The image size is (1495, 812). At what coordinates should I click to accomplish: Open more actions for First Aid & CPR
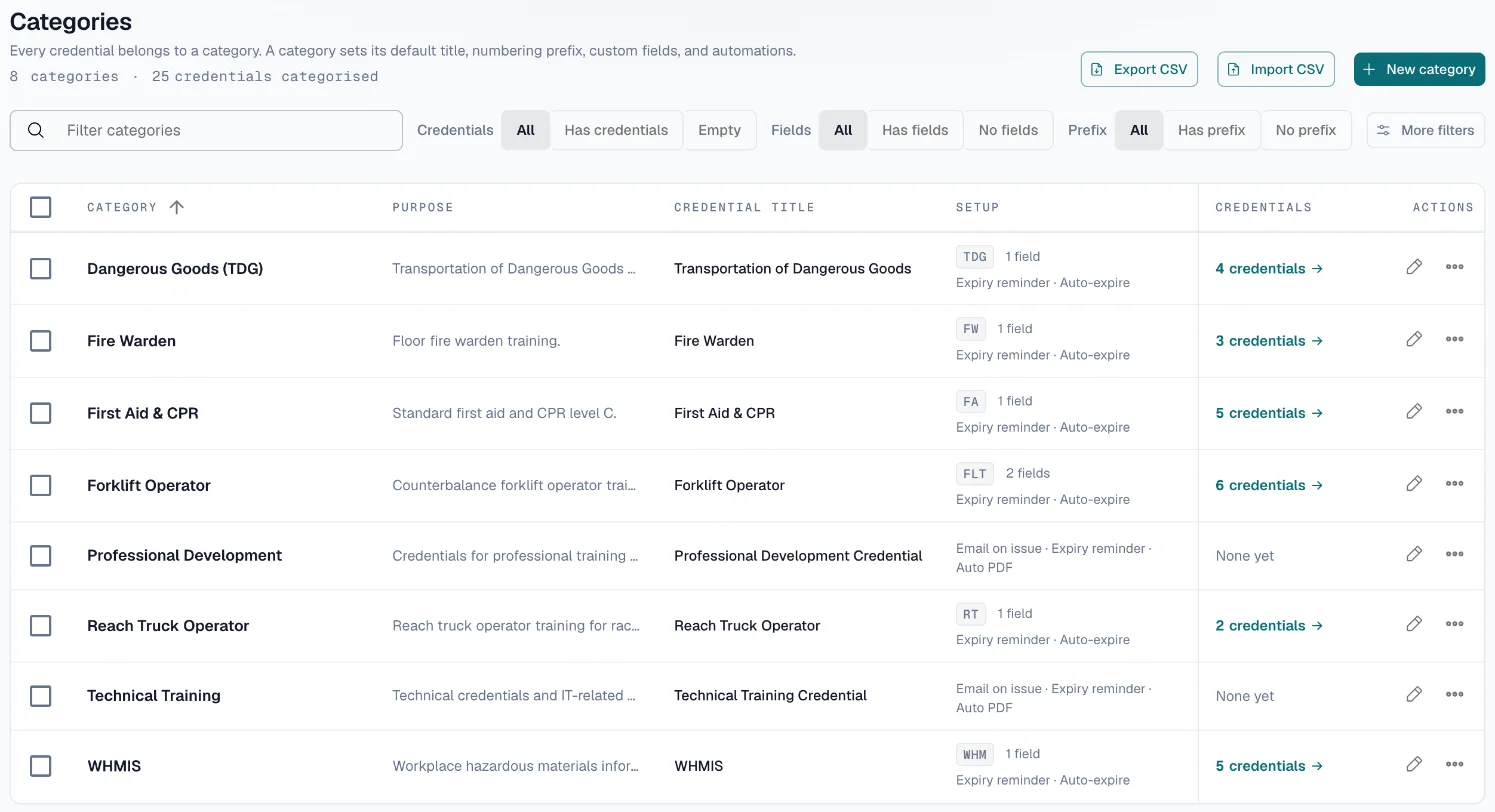(1455, 411)
